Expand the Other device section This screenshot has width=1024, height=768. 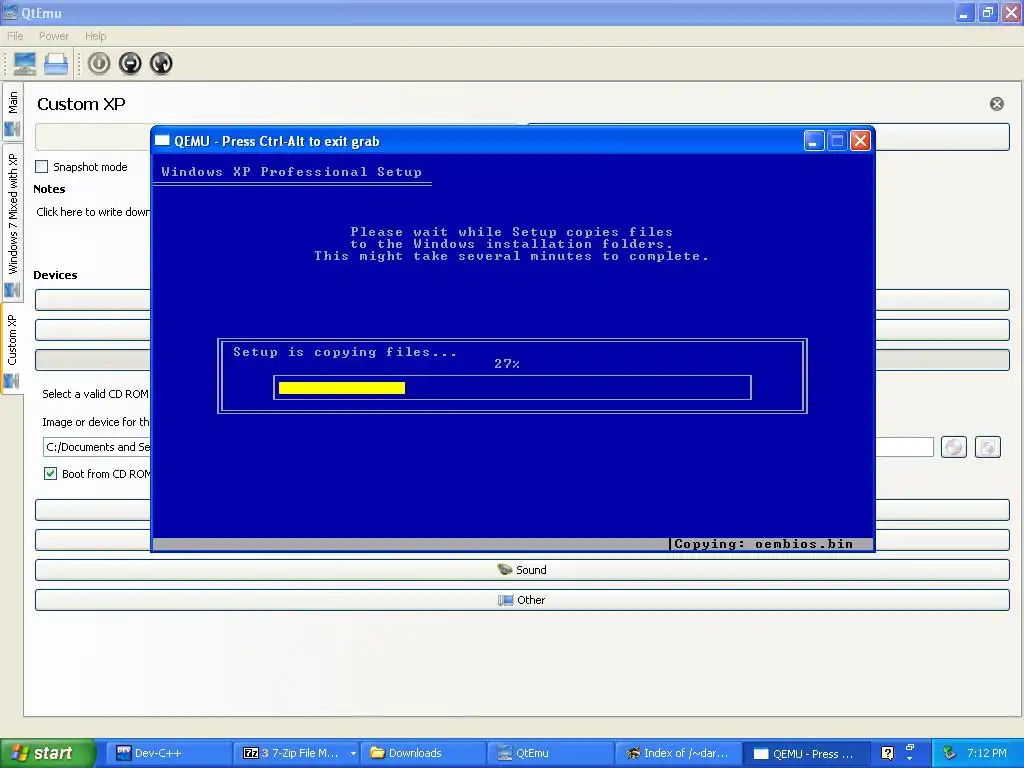point(522,600)
